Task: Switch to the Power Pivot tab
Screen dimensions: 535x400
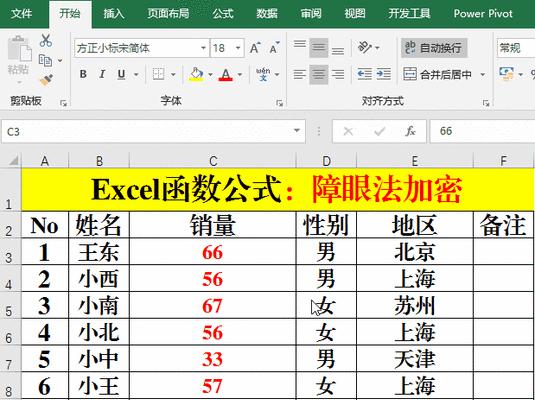Action: pyautogui.click(x=483, y=14)
